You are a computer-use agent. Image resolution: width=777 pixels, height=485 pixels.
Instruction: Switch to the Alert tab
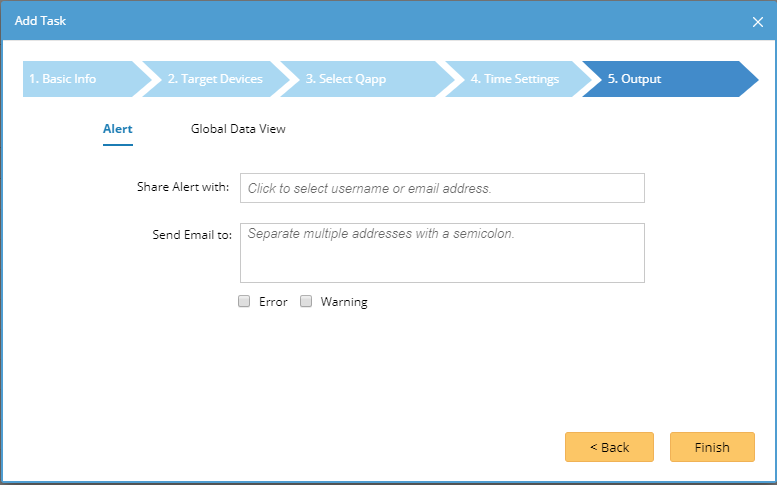click(118, 129)
